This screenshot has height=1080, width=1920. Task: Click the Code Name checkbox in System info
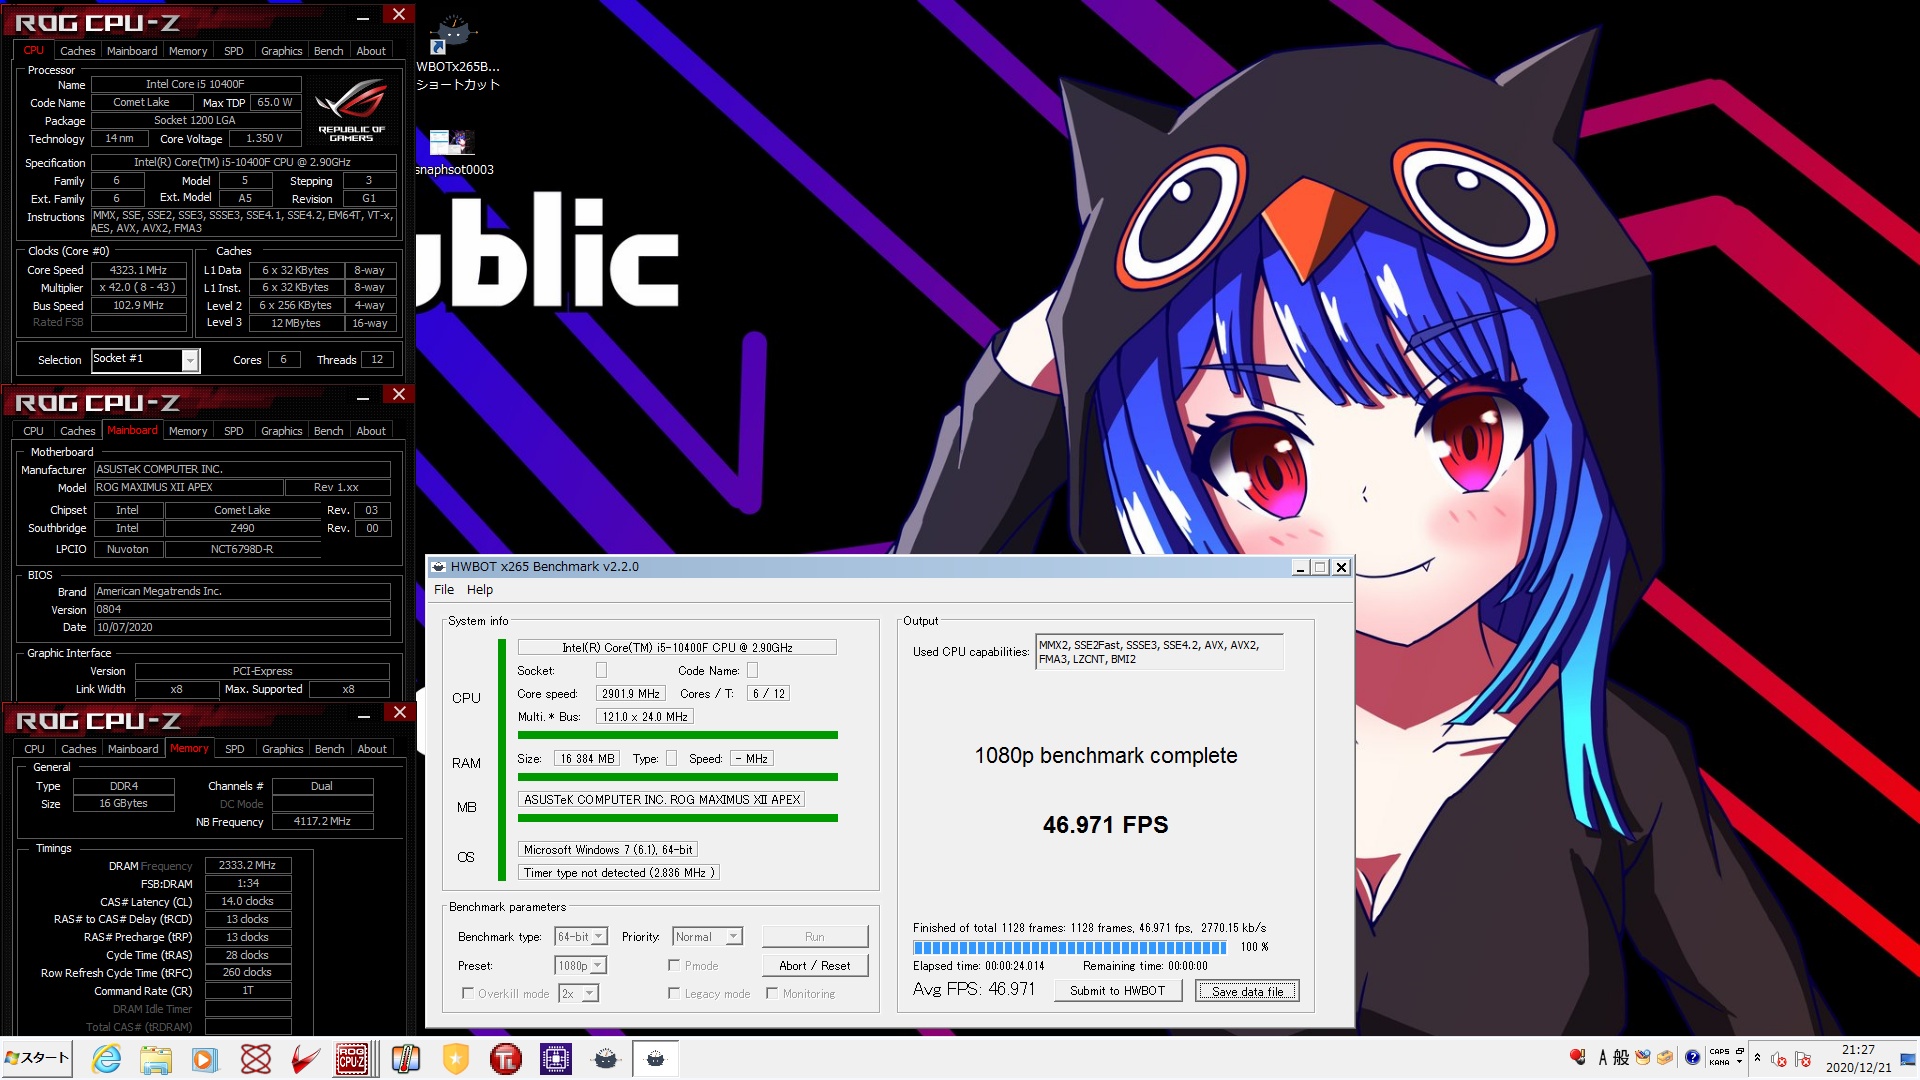pos(752,670)
